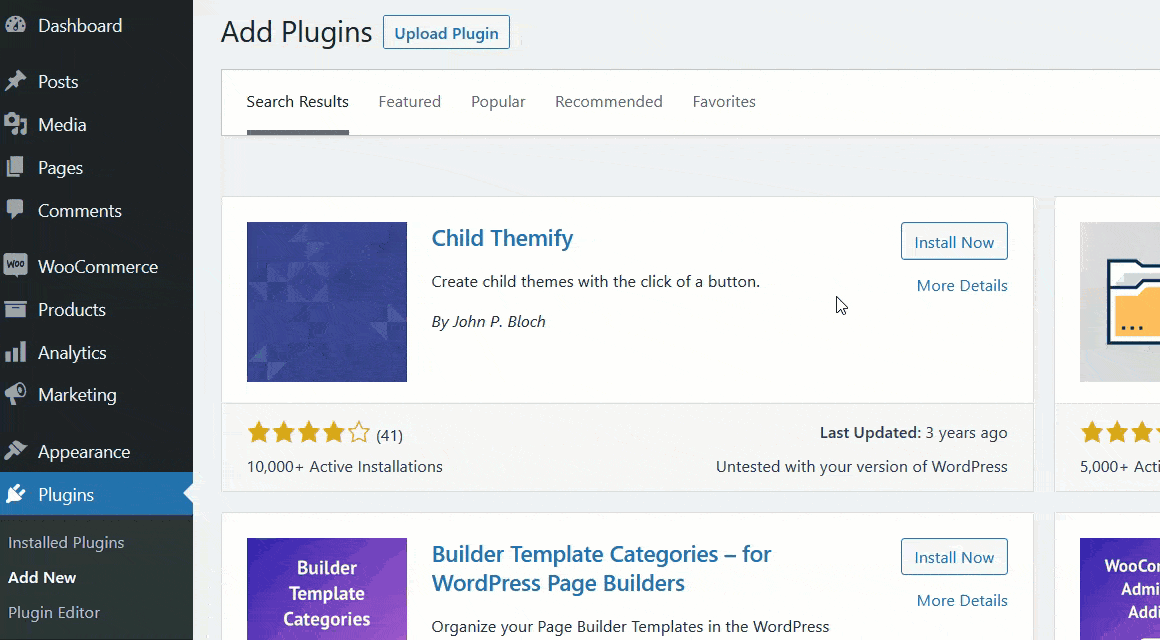Click the Pages icon in sidebar
This screenshot has width=1160, height=640.
(x=15, y=167)
